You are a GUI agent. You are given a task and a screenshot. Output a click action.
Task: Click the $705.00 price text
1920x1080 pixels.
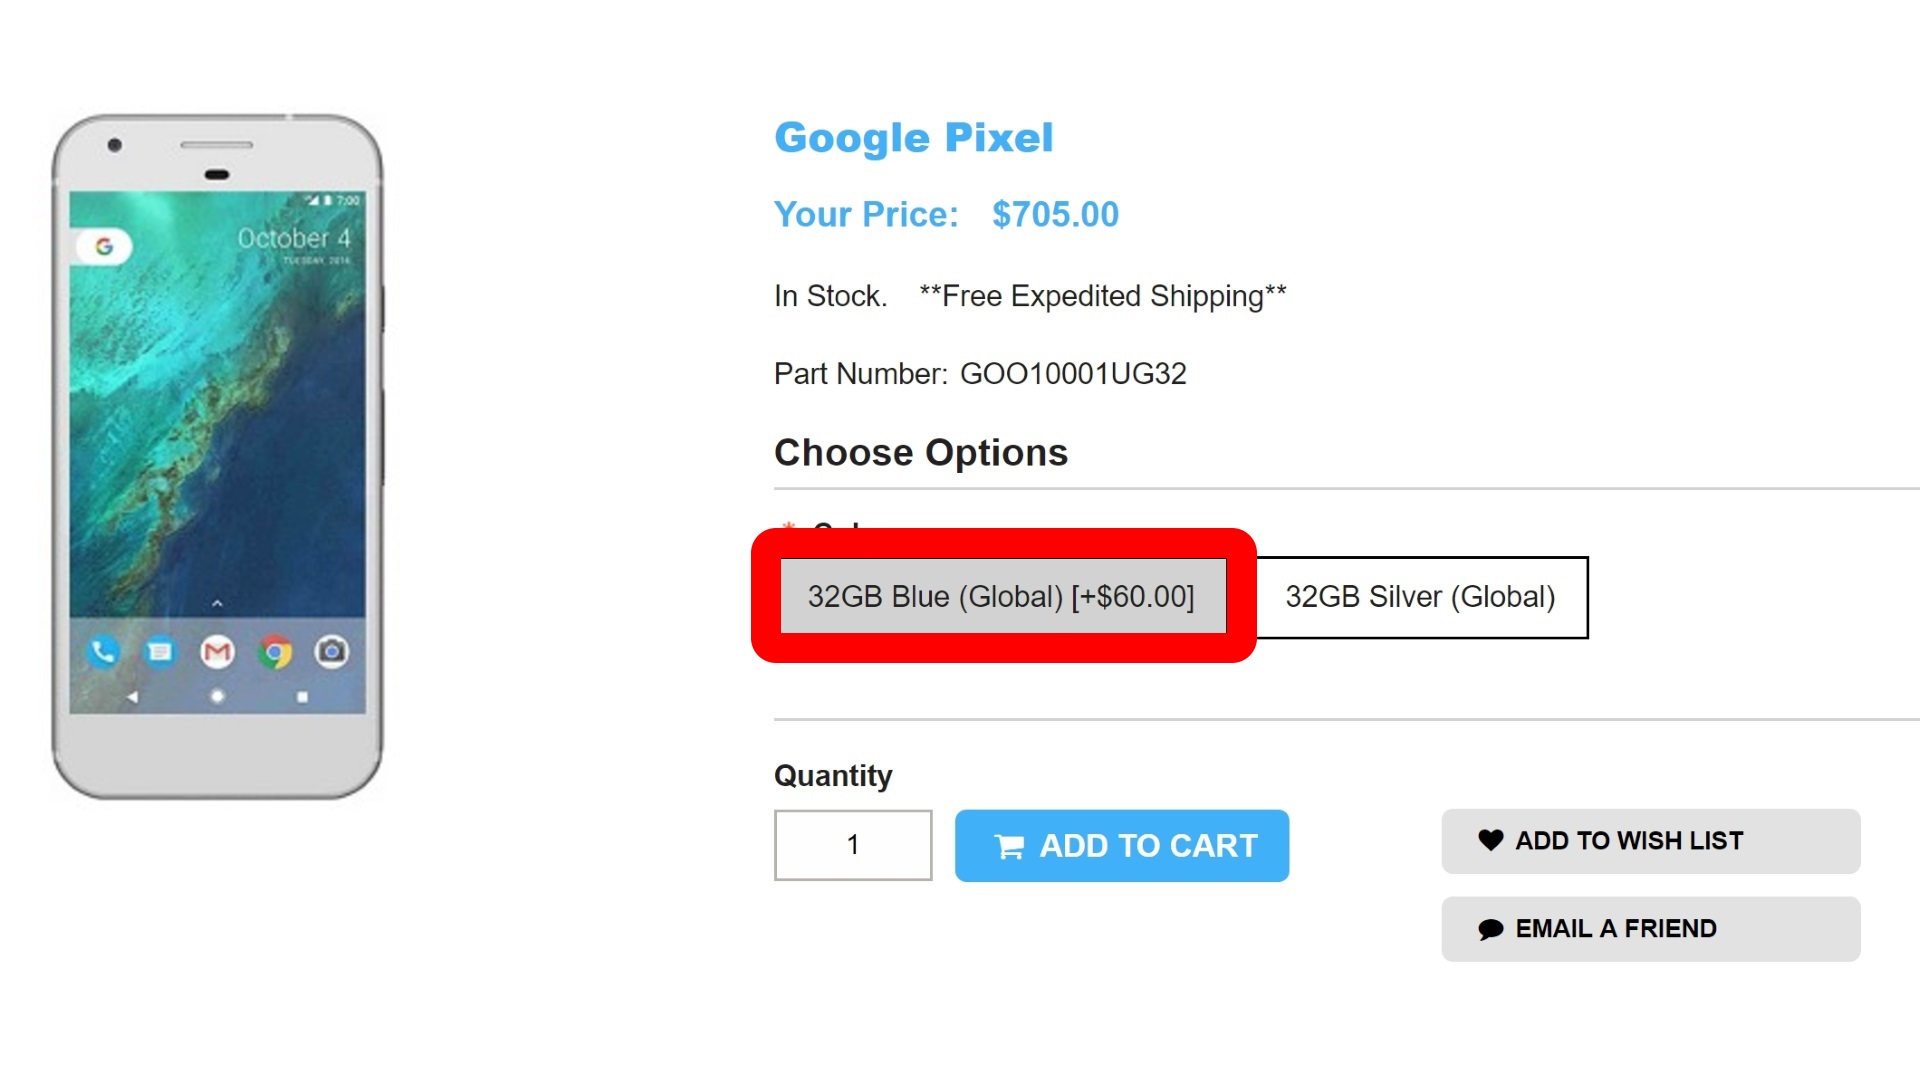[x=1055, y=215]
